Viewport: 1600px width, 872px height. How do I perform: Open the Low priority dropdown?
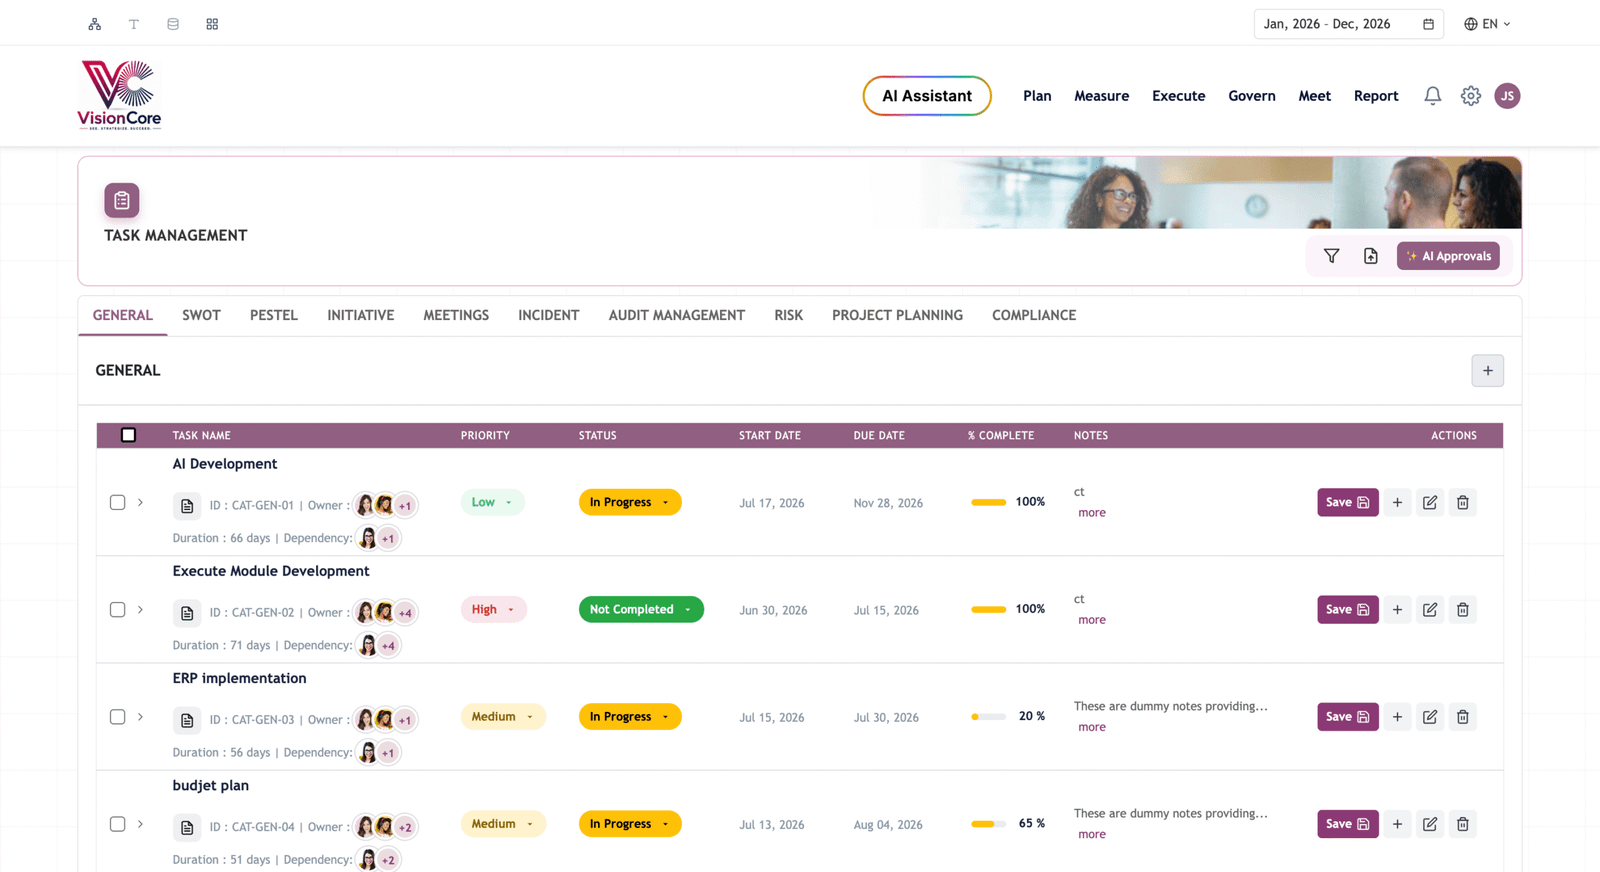(x=492, y=502)
